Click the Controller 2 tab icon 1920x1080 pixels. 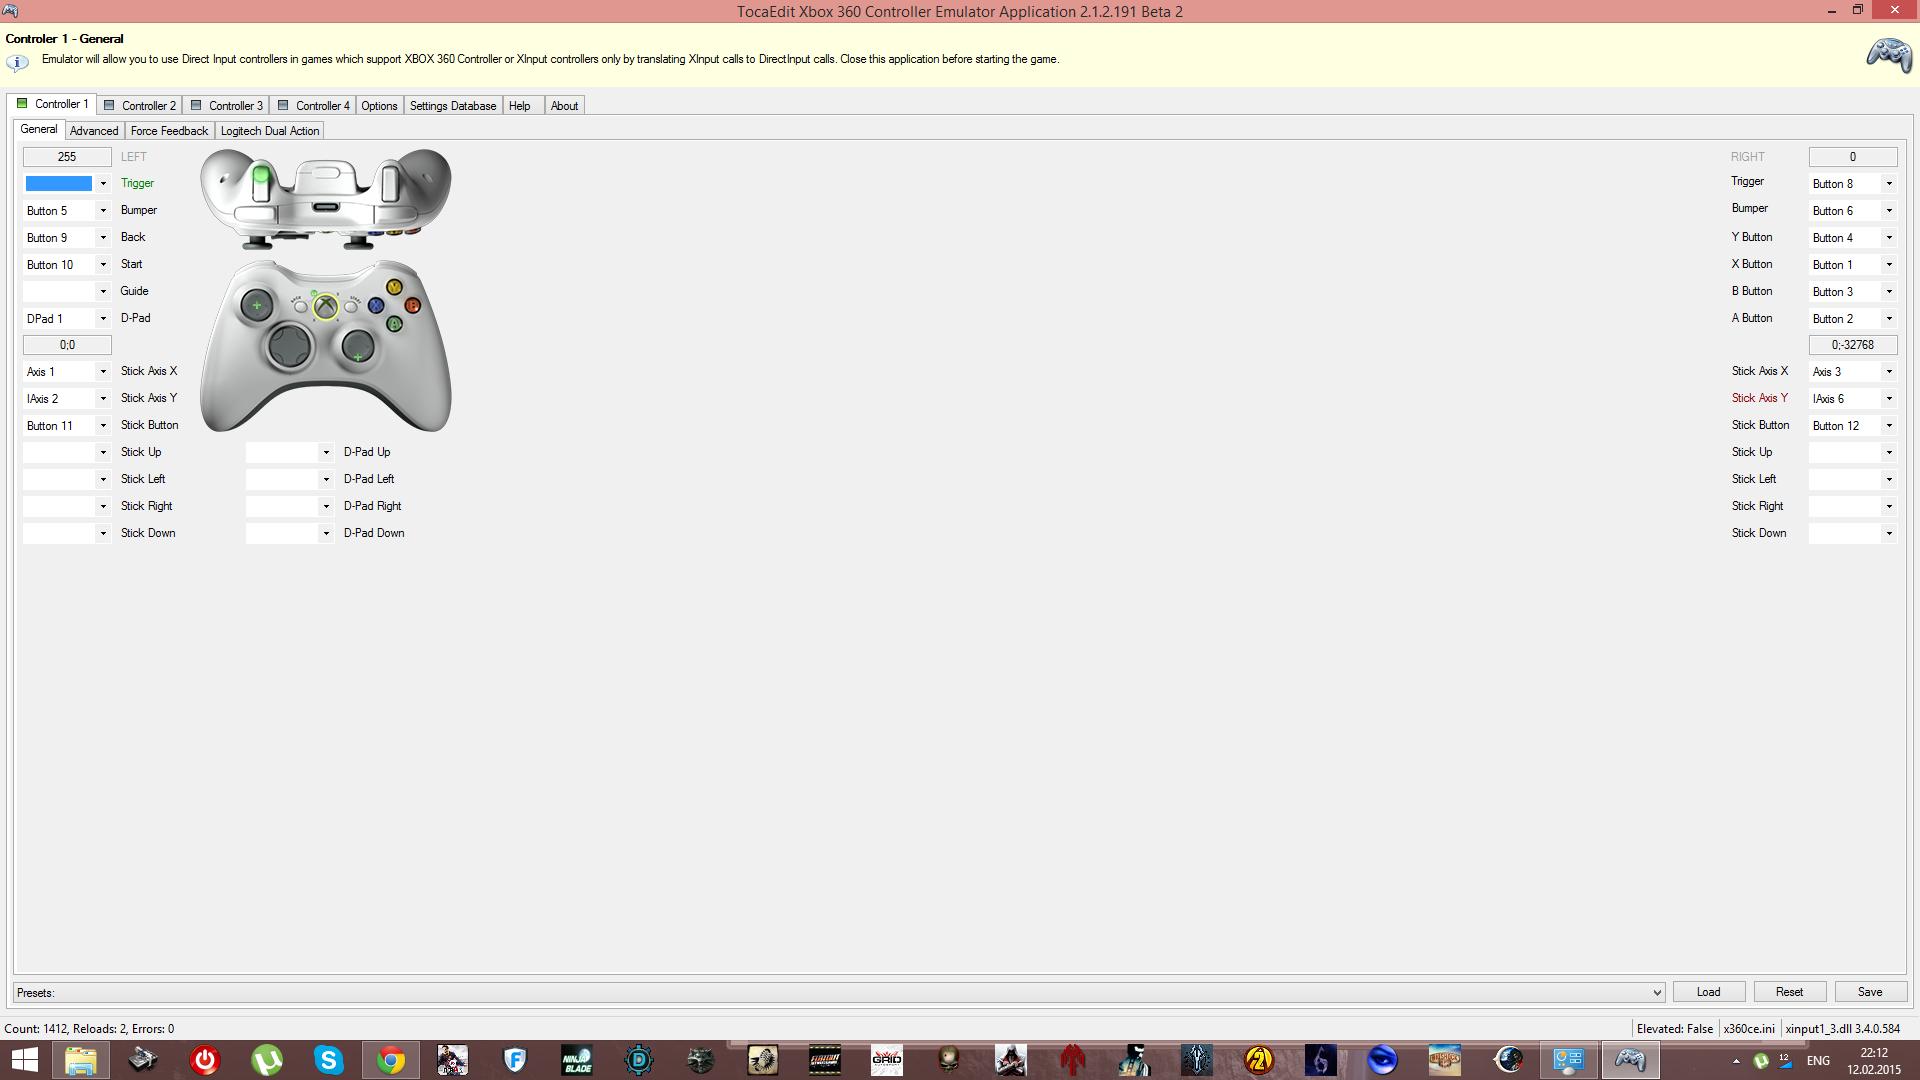click(x=108, y=105)
